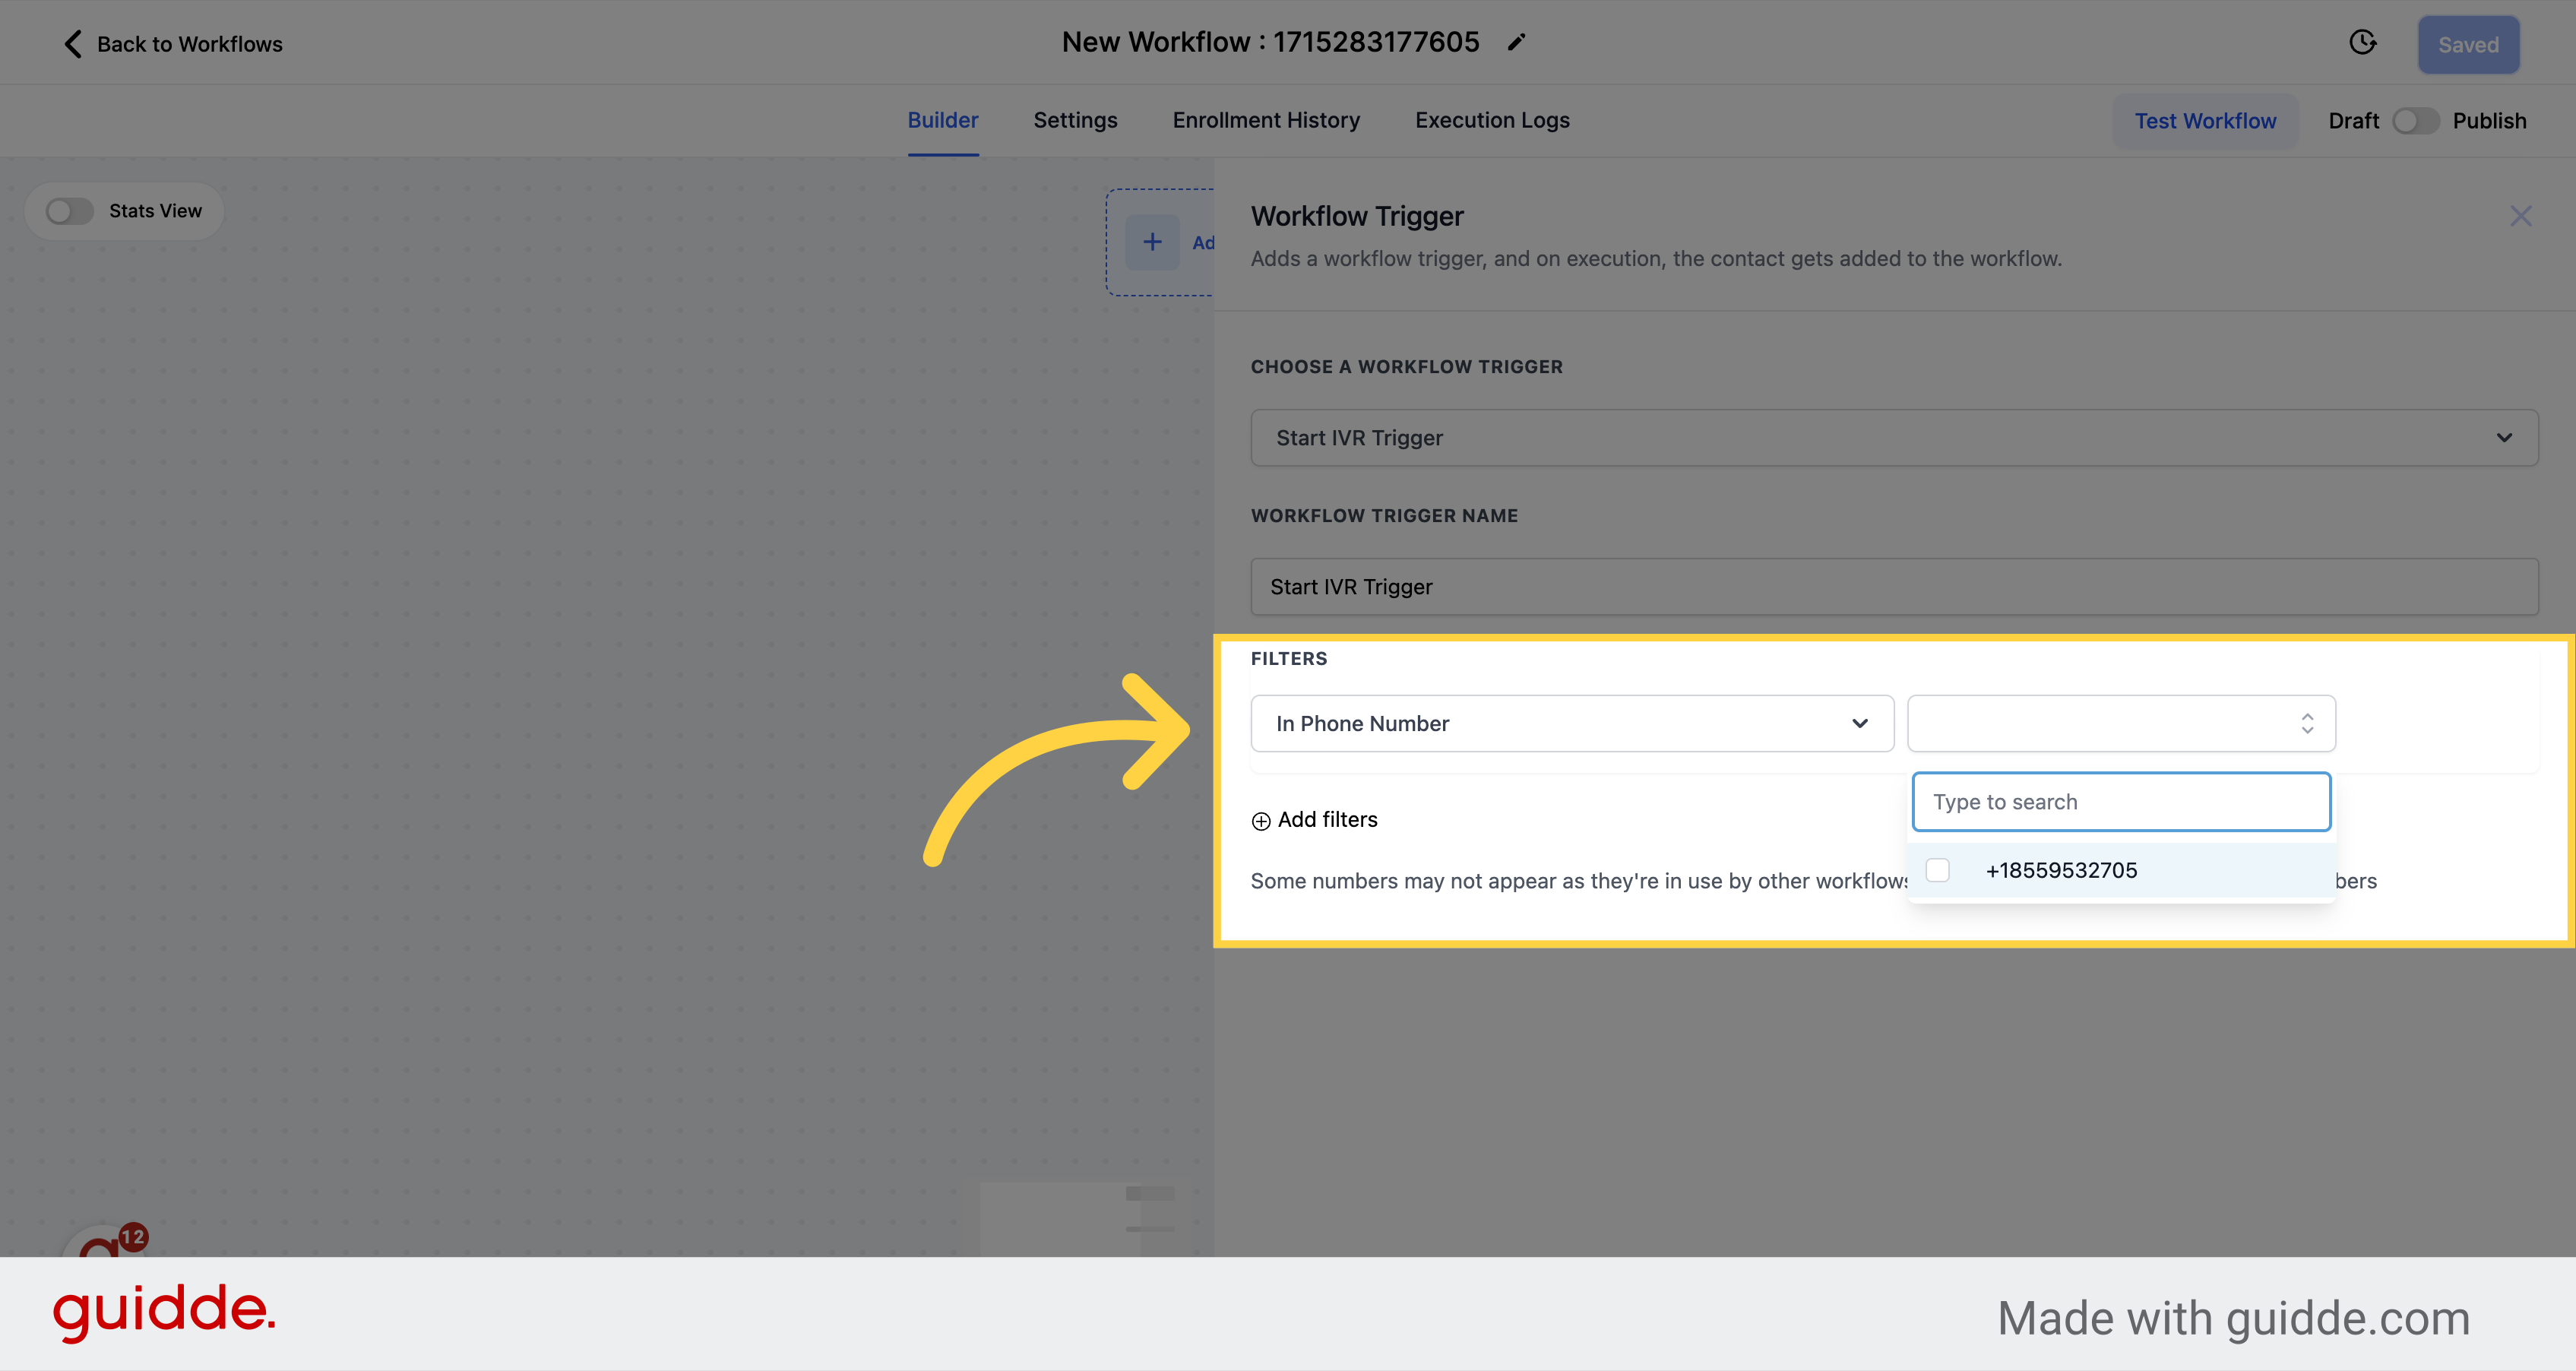This screenshot has height=1371, width=2576.
Task: Go back to Workflows list
Action: (172, 44)
